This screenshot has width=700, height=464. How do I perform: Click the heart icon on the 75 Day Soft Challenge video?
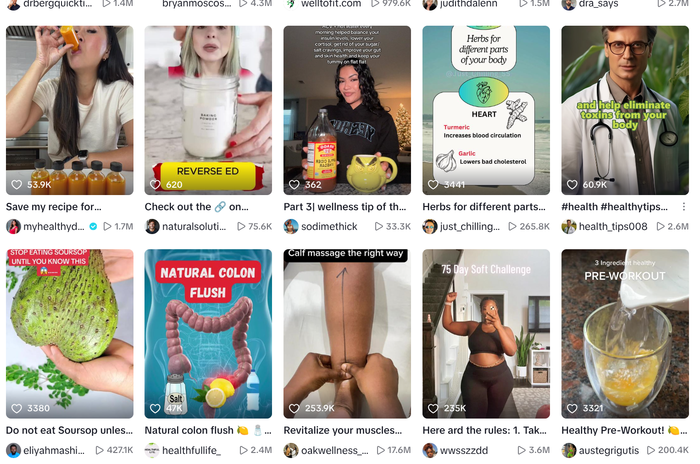433,408
